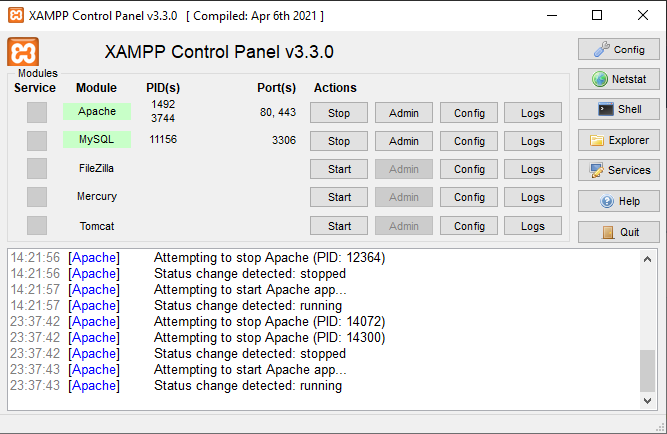Open Explorer via the folder button

point(619,140)
